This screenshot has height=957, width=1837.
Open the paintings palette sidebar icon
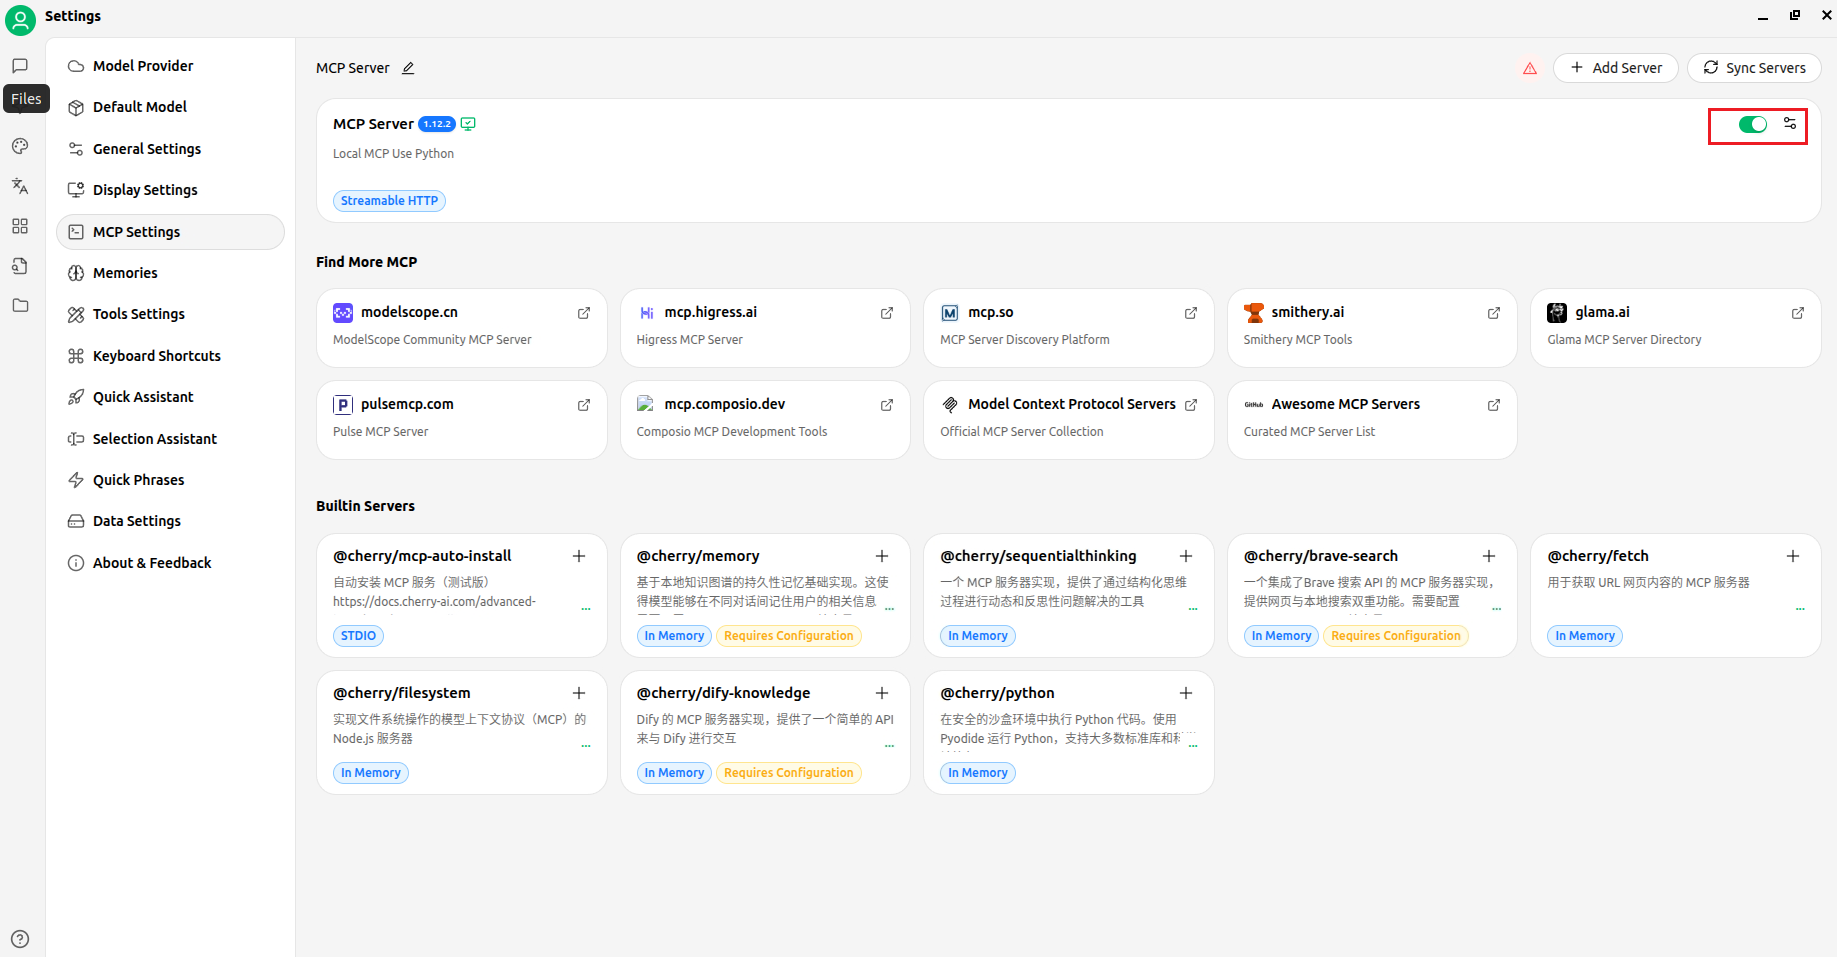click(x=20, y=146)
